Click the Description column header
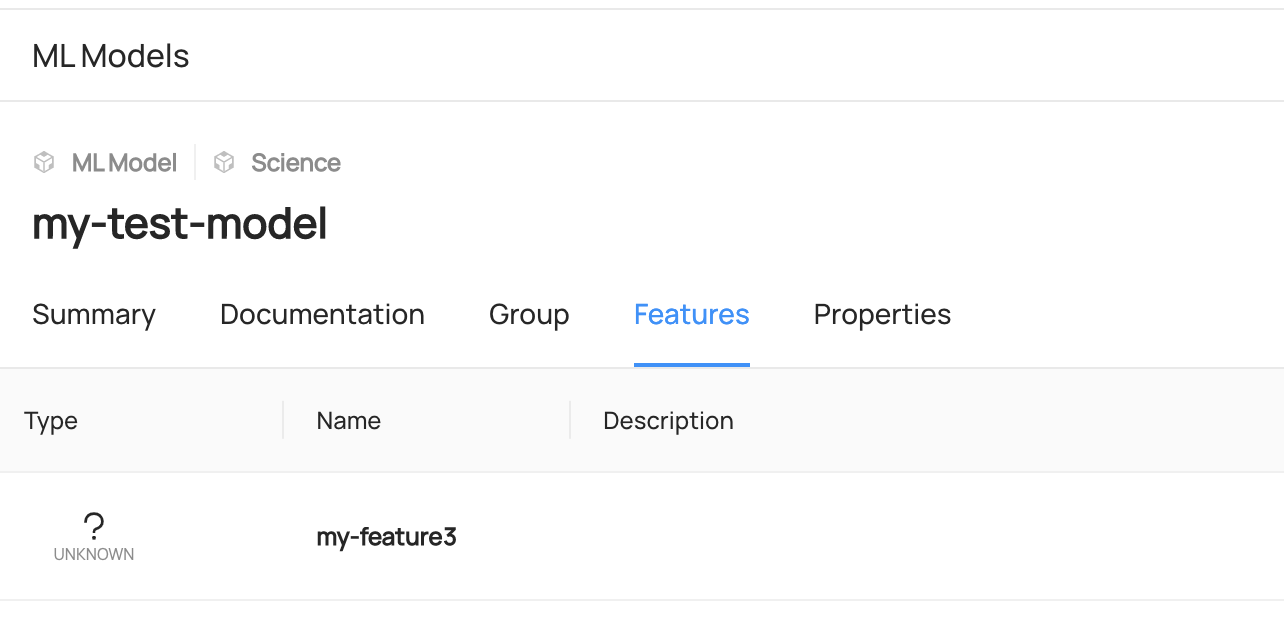This screenshot has width=1284, height=630. (x=668, y=420)
